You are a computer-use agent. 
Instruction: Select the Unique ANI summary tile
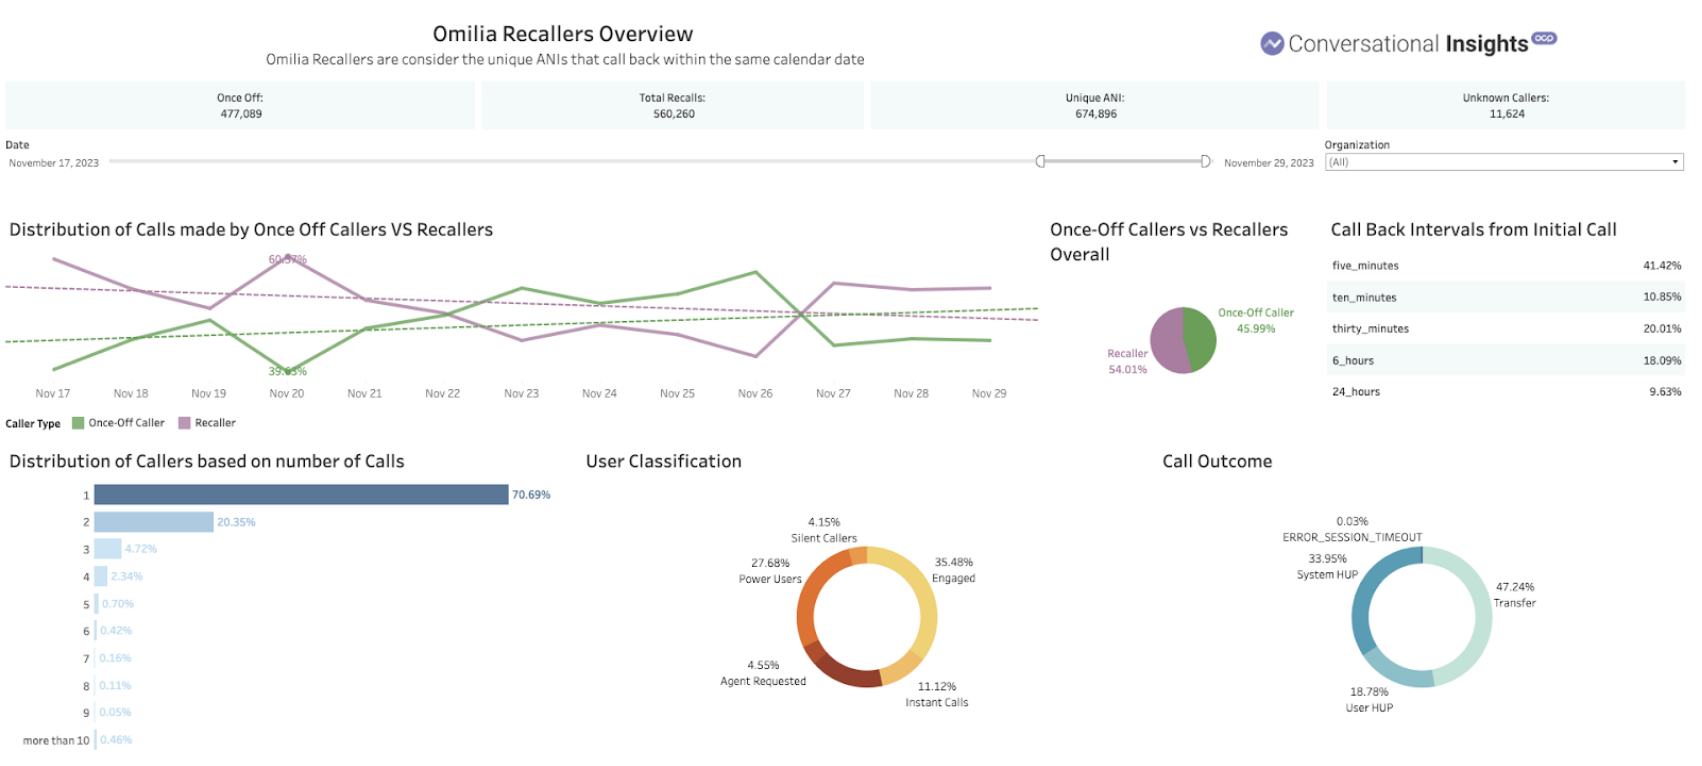click(1095, 106)
